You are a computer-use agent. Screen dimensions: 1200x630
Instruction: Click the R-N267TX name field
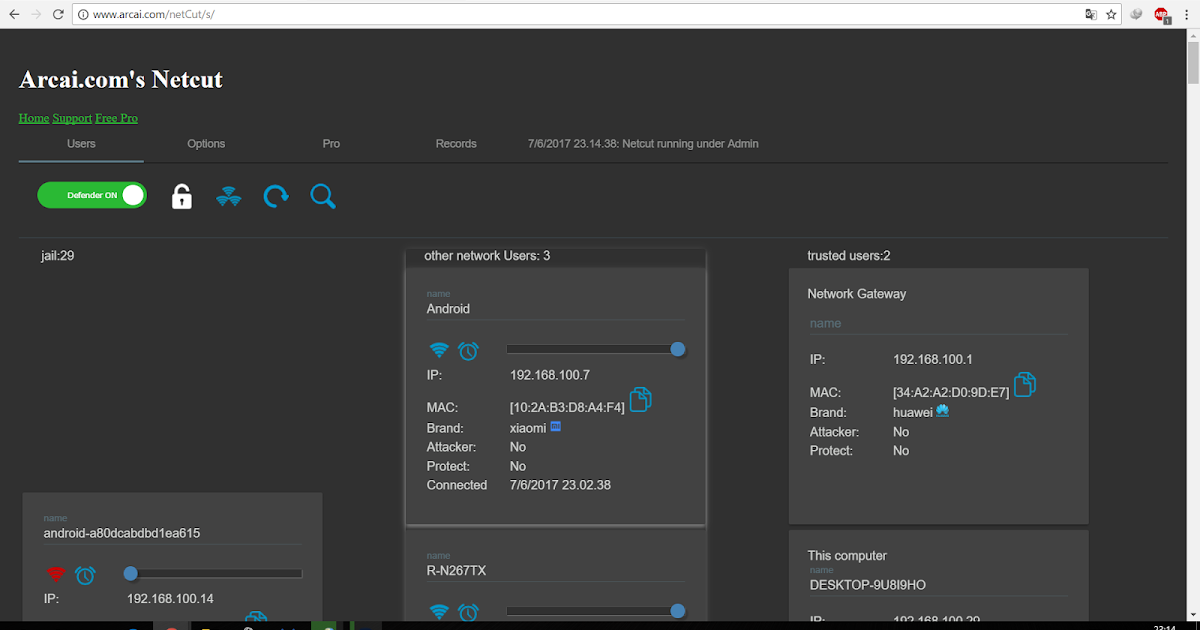(555, 571)
